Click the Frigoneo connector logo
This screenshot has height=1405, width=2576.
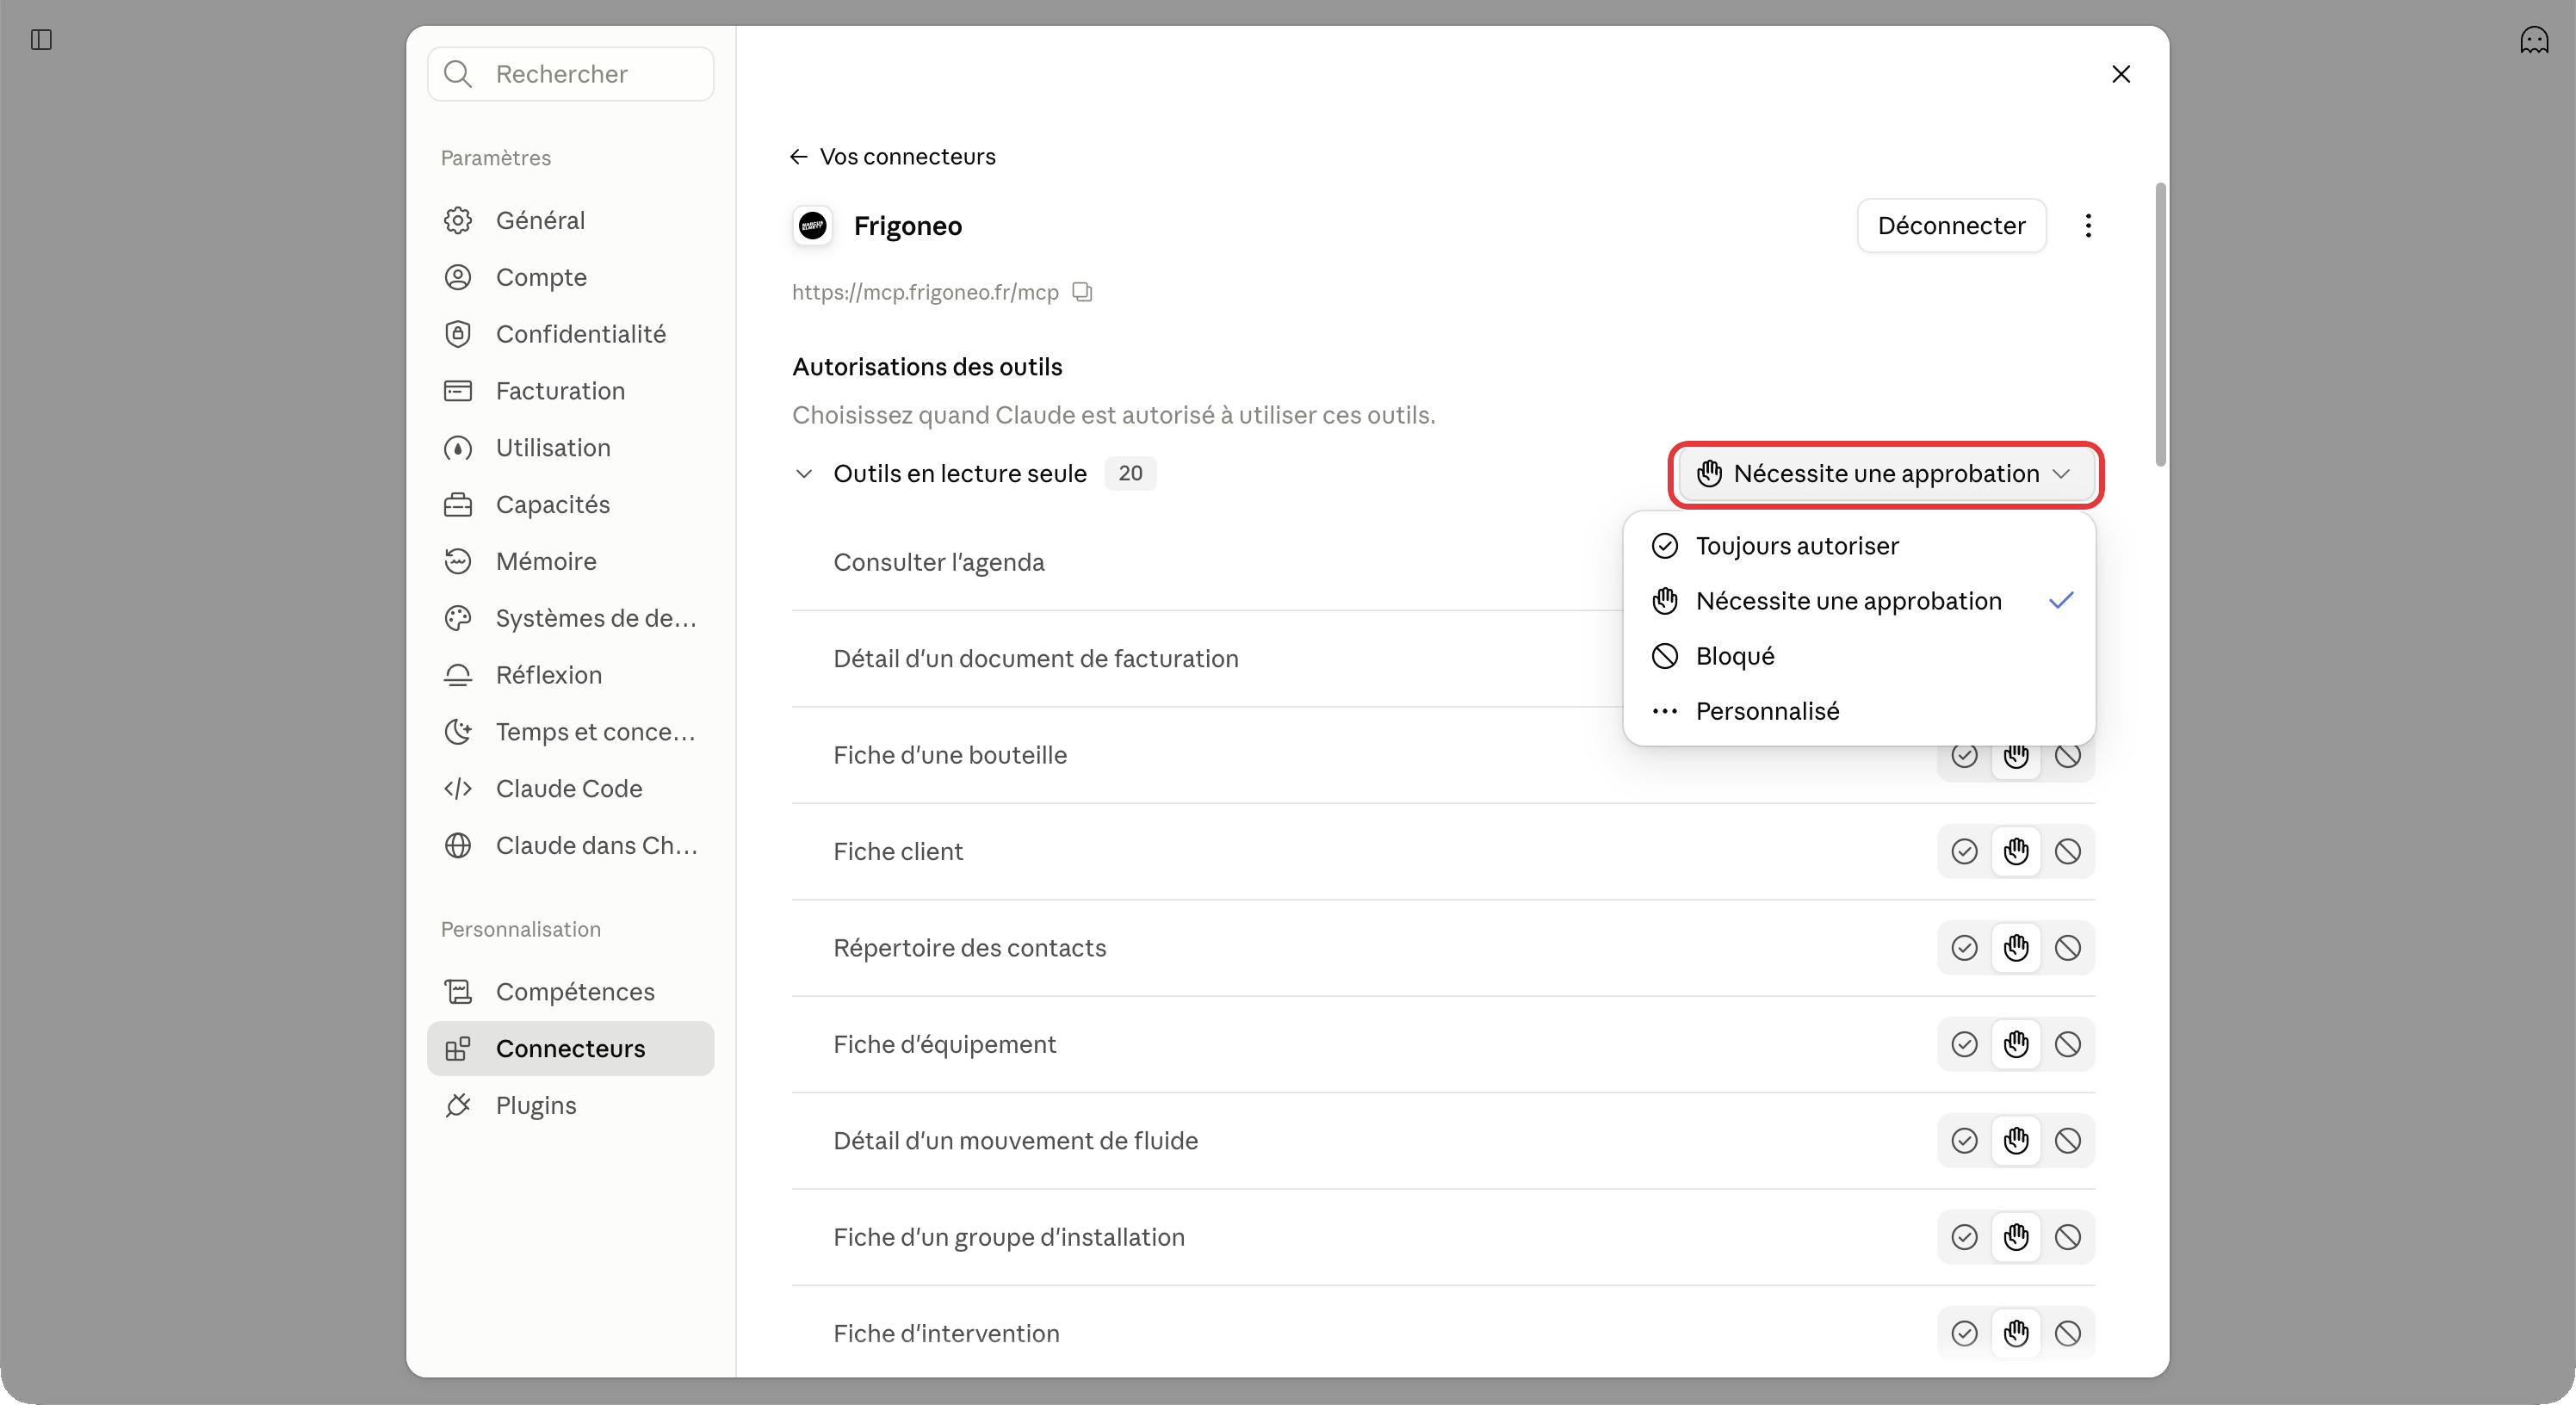point(813,226)
